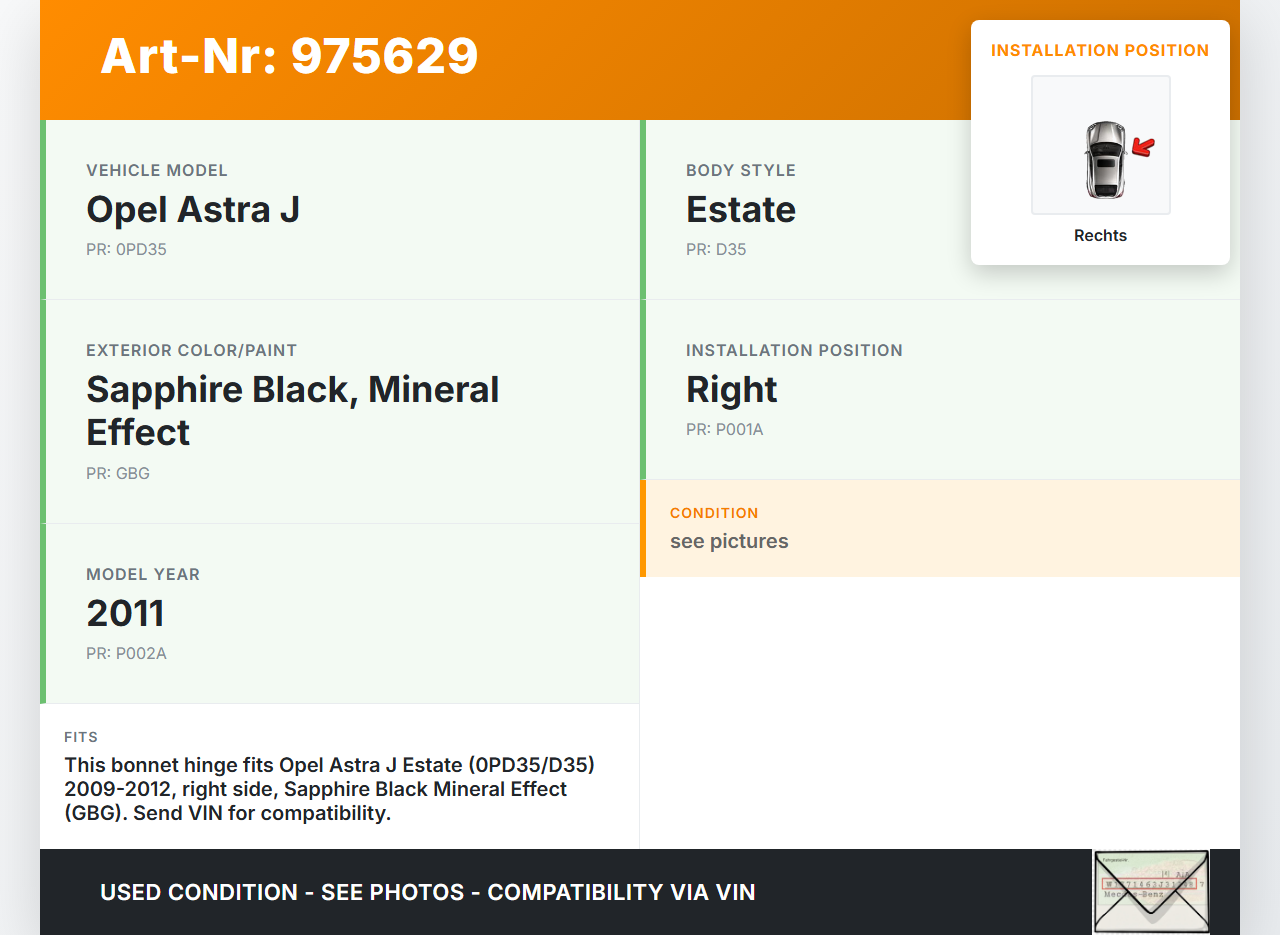This screenshot has height=935, width=1280.
Task: Click the 'see pictures' condition text
Action: pyautogui.click(x=729, y=541)
